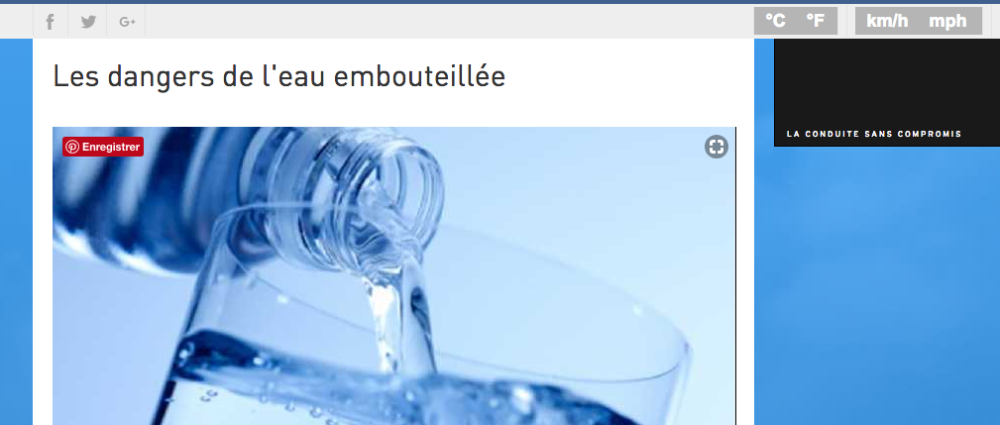Click the Pinterest logo in the Enregistrer badge

click(x=72, y=147)
